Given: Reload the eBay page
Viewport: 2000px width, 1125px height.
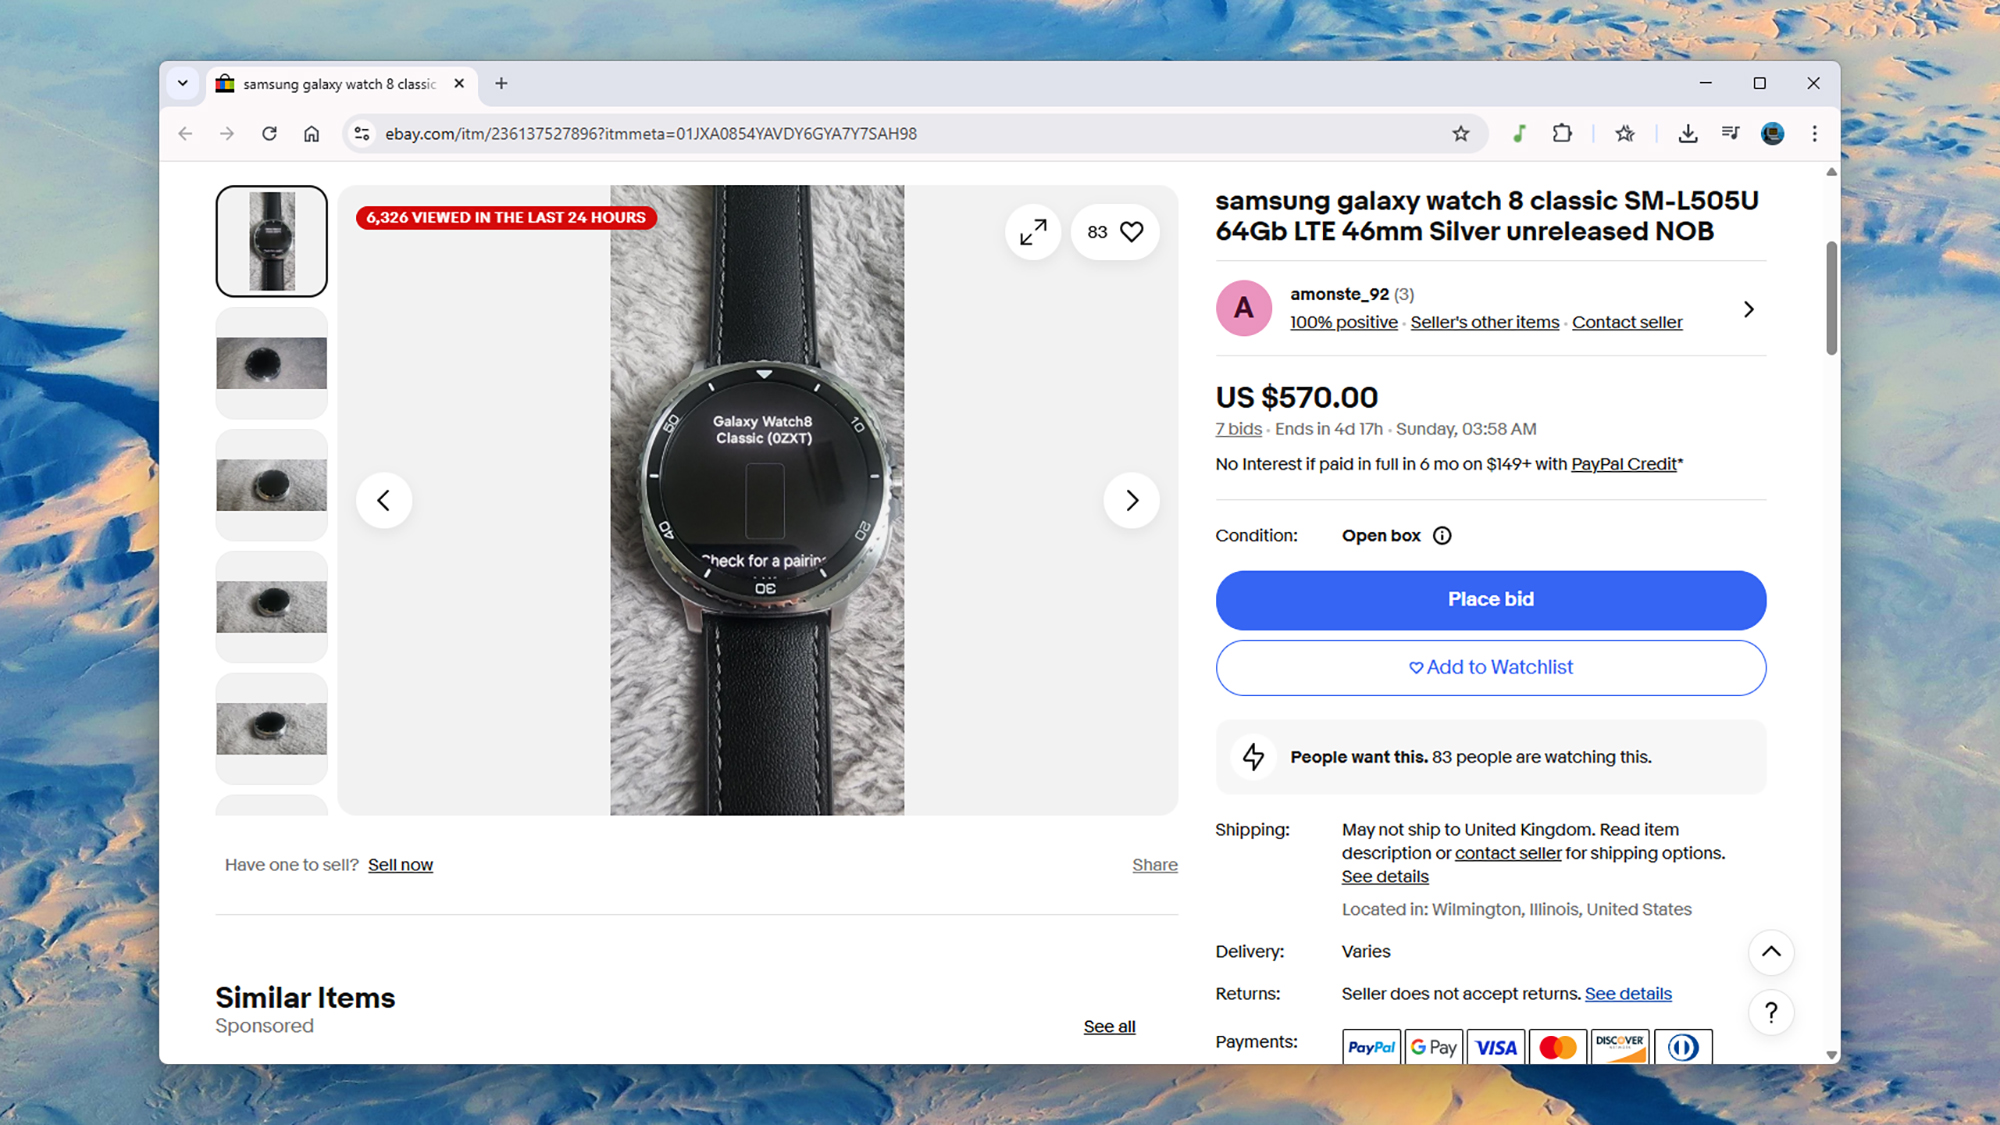Looking at the screenshot, I should 269,133.
